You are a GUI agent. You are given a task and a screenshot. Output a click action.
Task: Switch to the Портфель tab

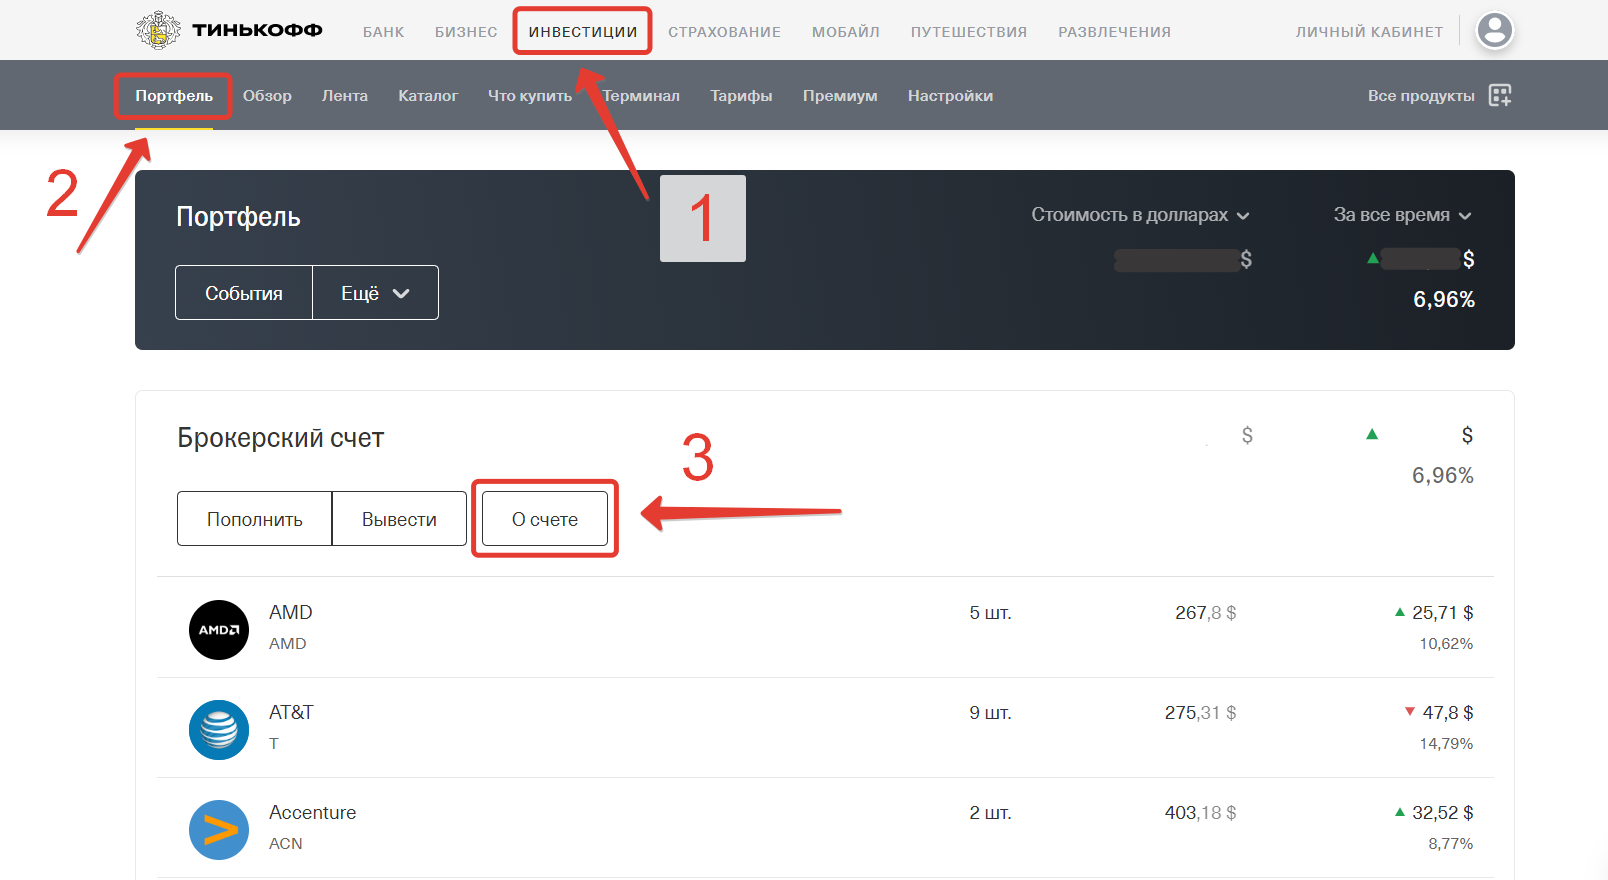[174, 96]
